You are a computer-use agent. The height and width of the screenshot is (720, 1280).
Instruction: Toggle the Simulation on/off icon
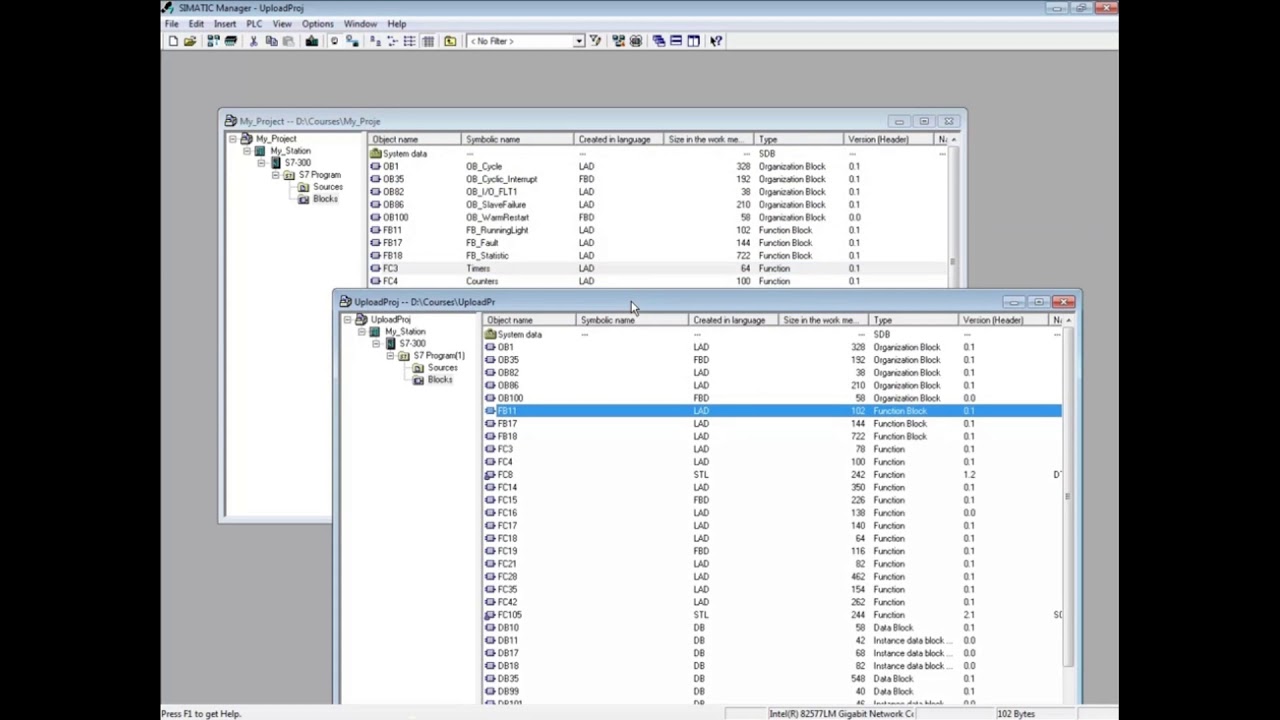pyautogui.click(x=636, y=41)
